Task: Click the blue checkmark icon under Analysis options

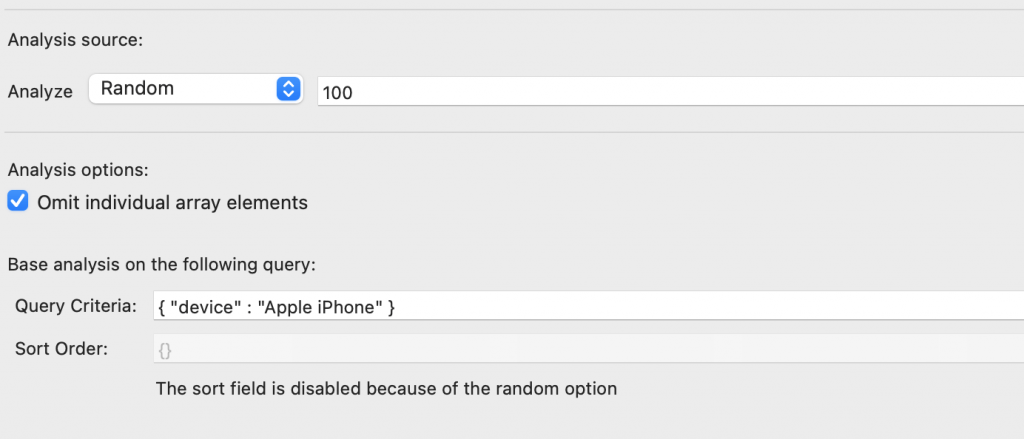Action: (18, 201)
